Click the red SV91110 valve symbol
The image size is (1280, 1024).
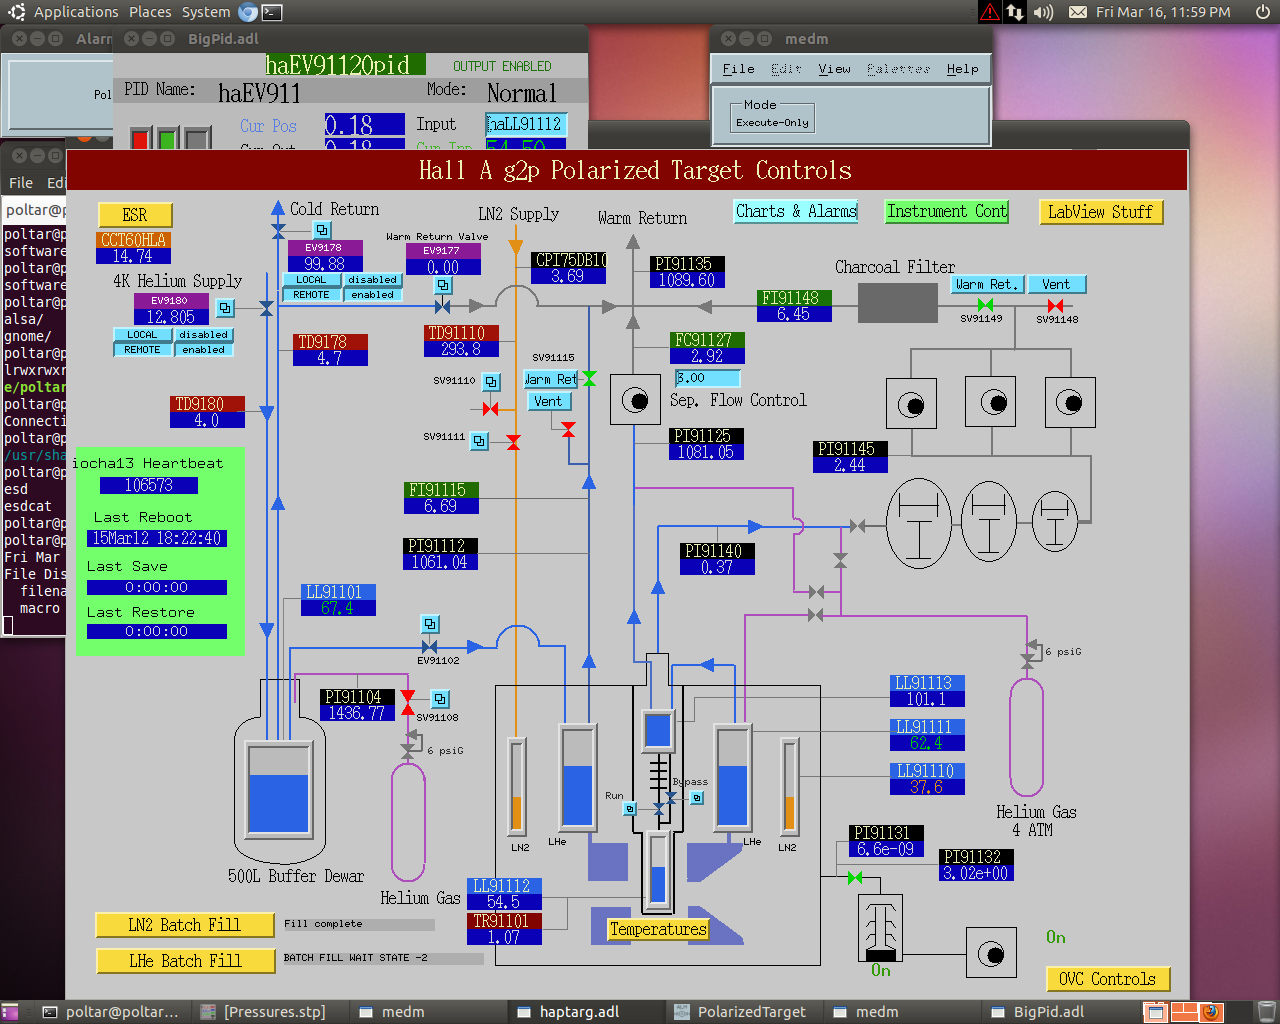490,409
